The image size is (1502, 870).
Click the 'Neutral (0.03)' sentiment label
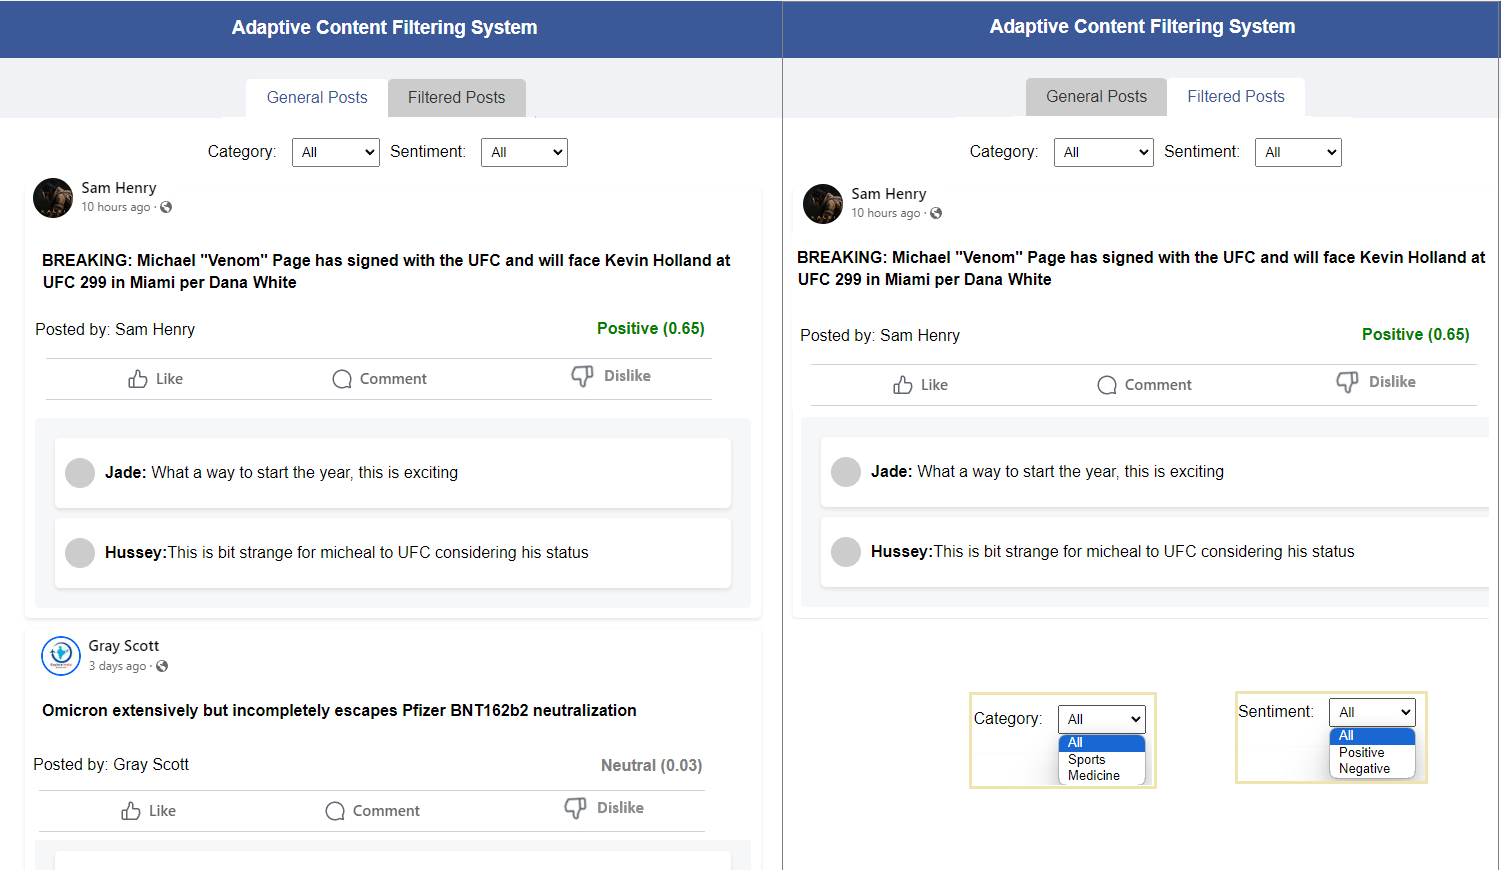(x=651, y=765)
